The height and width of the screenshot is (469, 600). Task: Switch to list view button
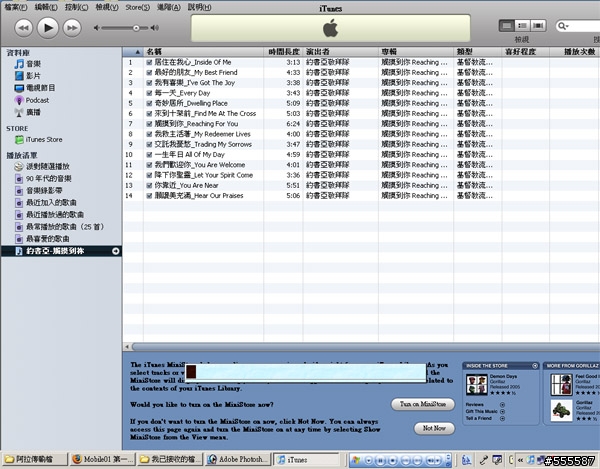[x=507, y=26]
